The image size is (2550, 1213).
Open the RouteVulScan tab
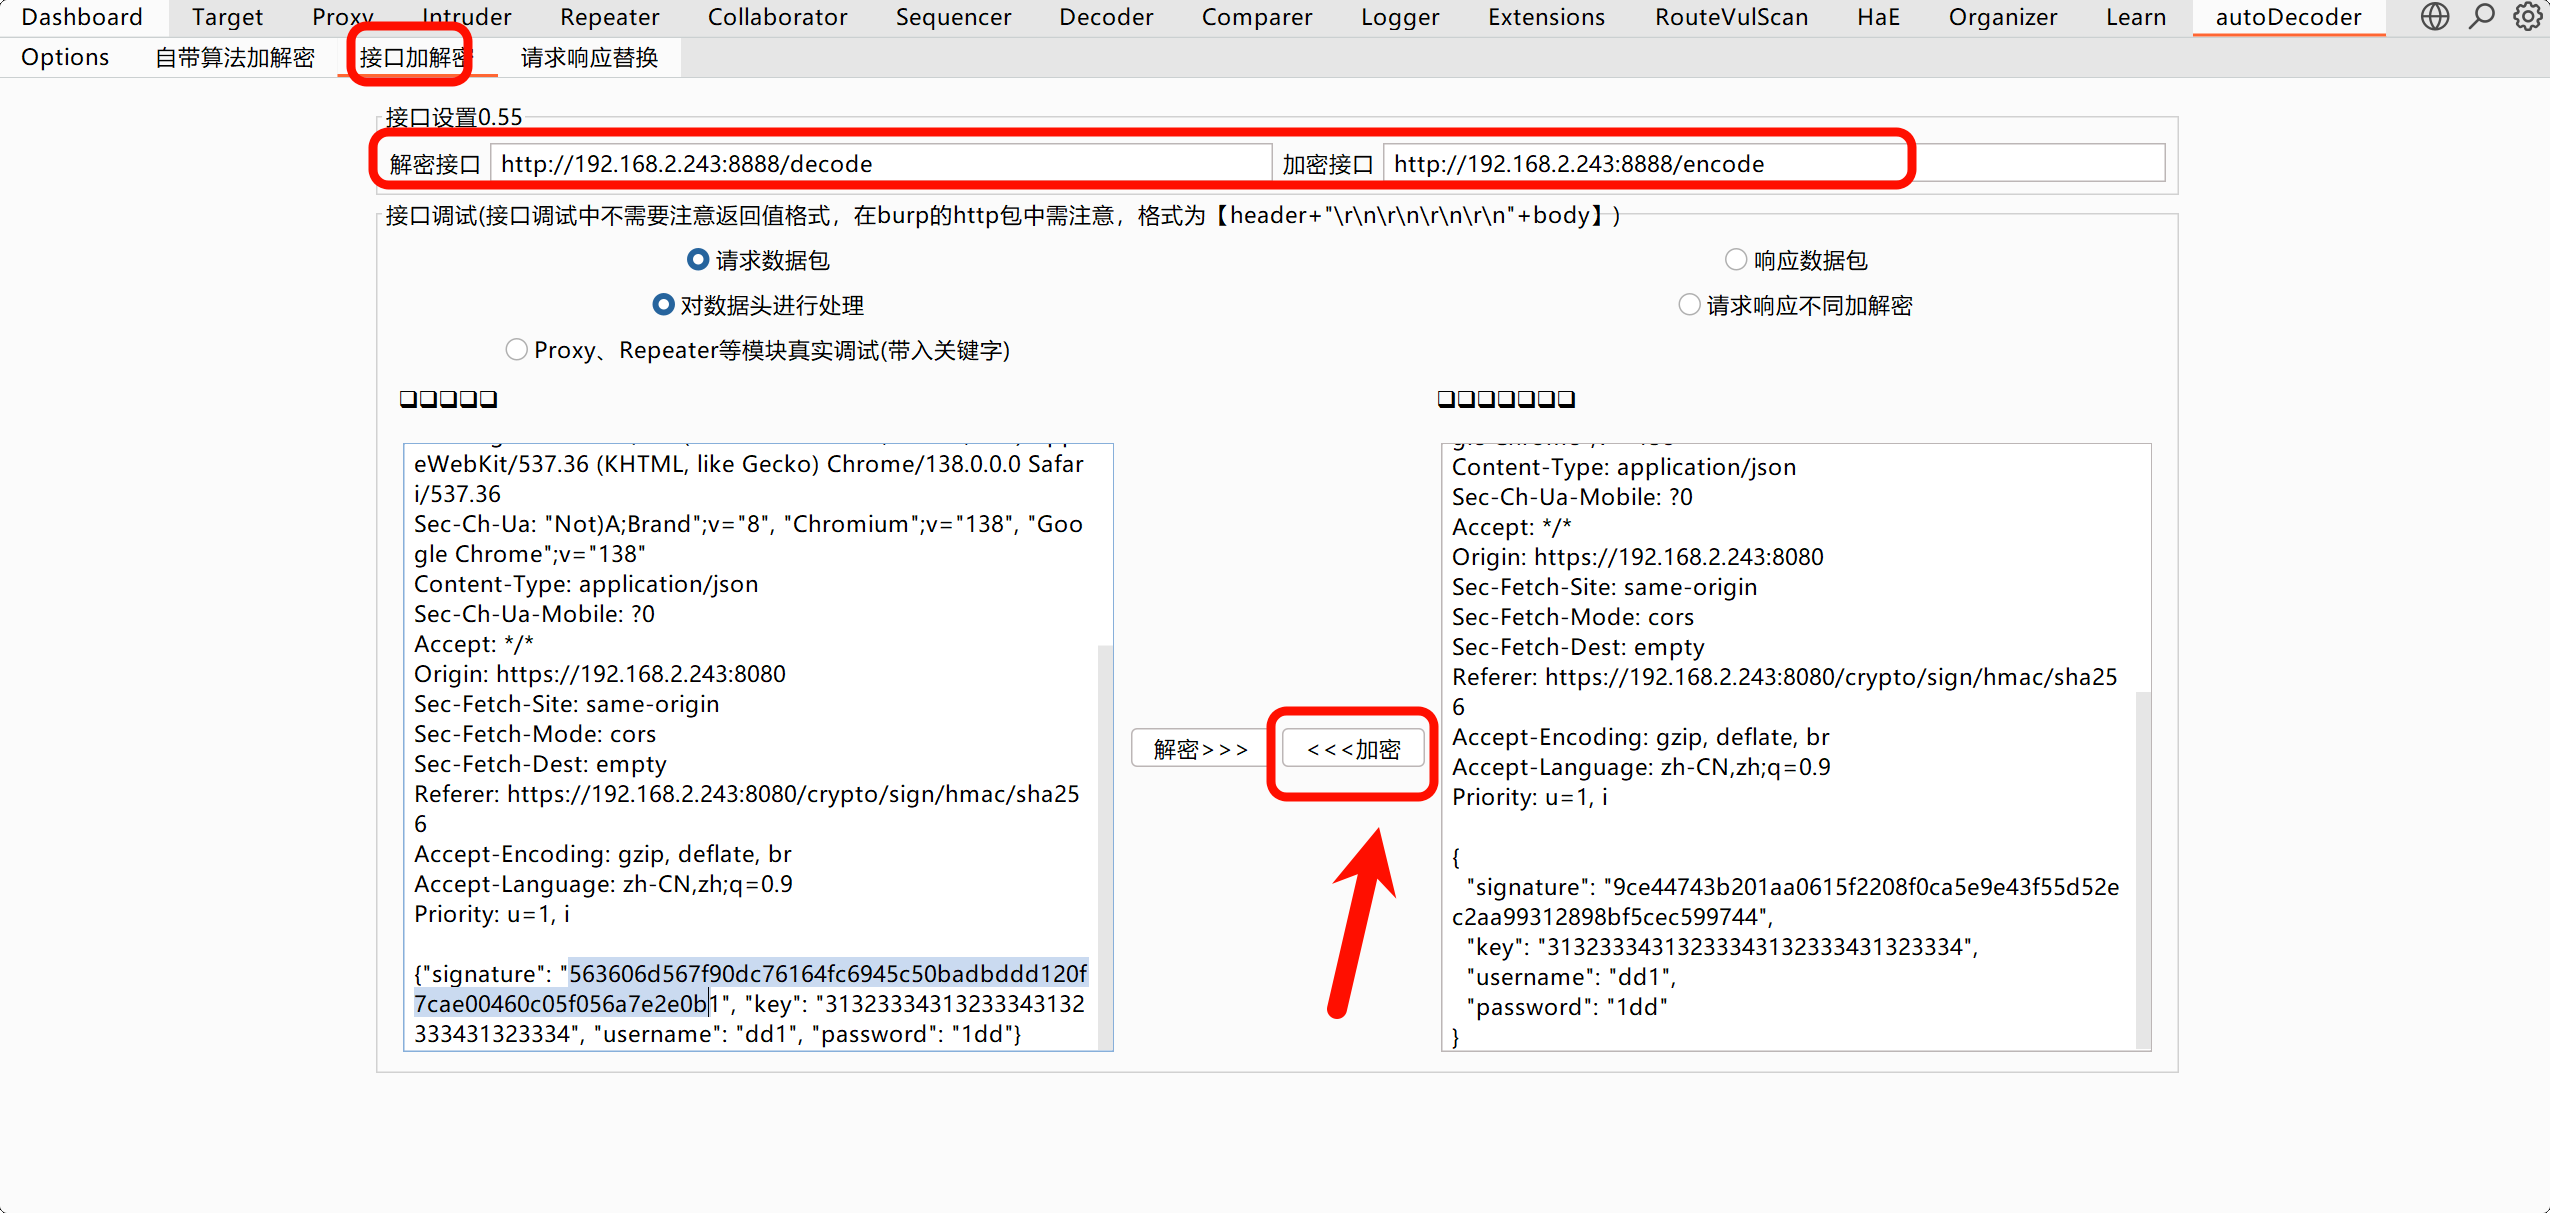click(1731, 17)
